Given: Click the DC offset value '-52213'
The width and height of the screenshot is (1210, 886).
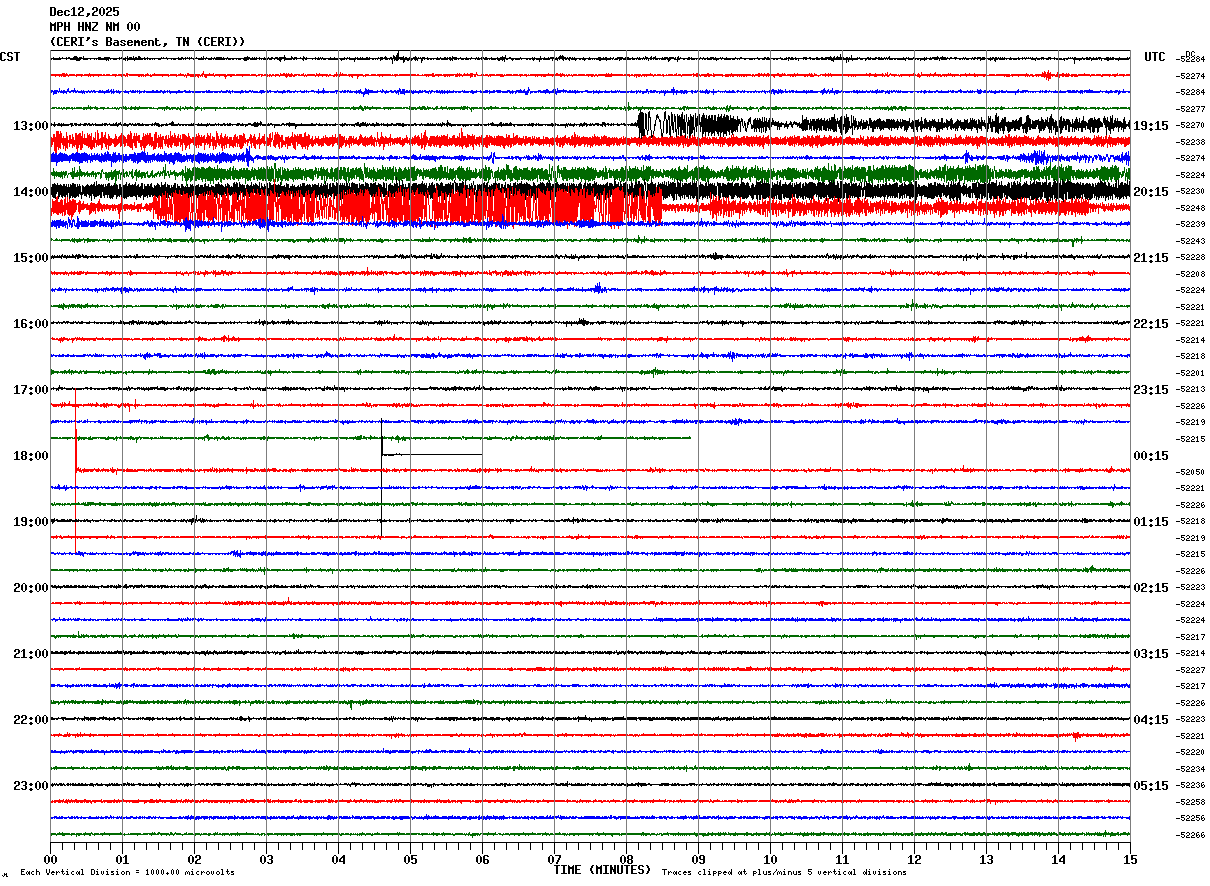Looking at the screenshot, I should click(x=1191, y=390).
